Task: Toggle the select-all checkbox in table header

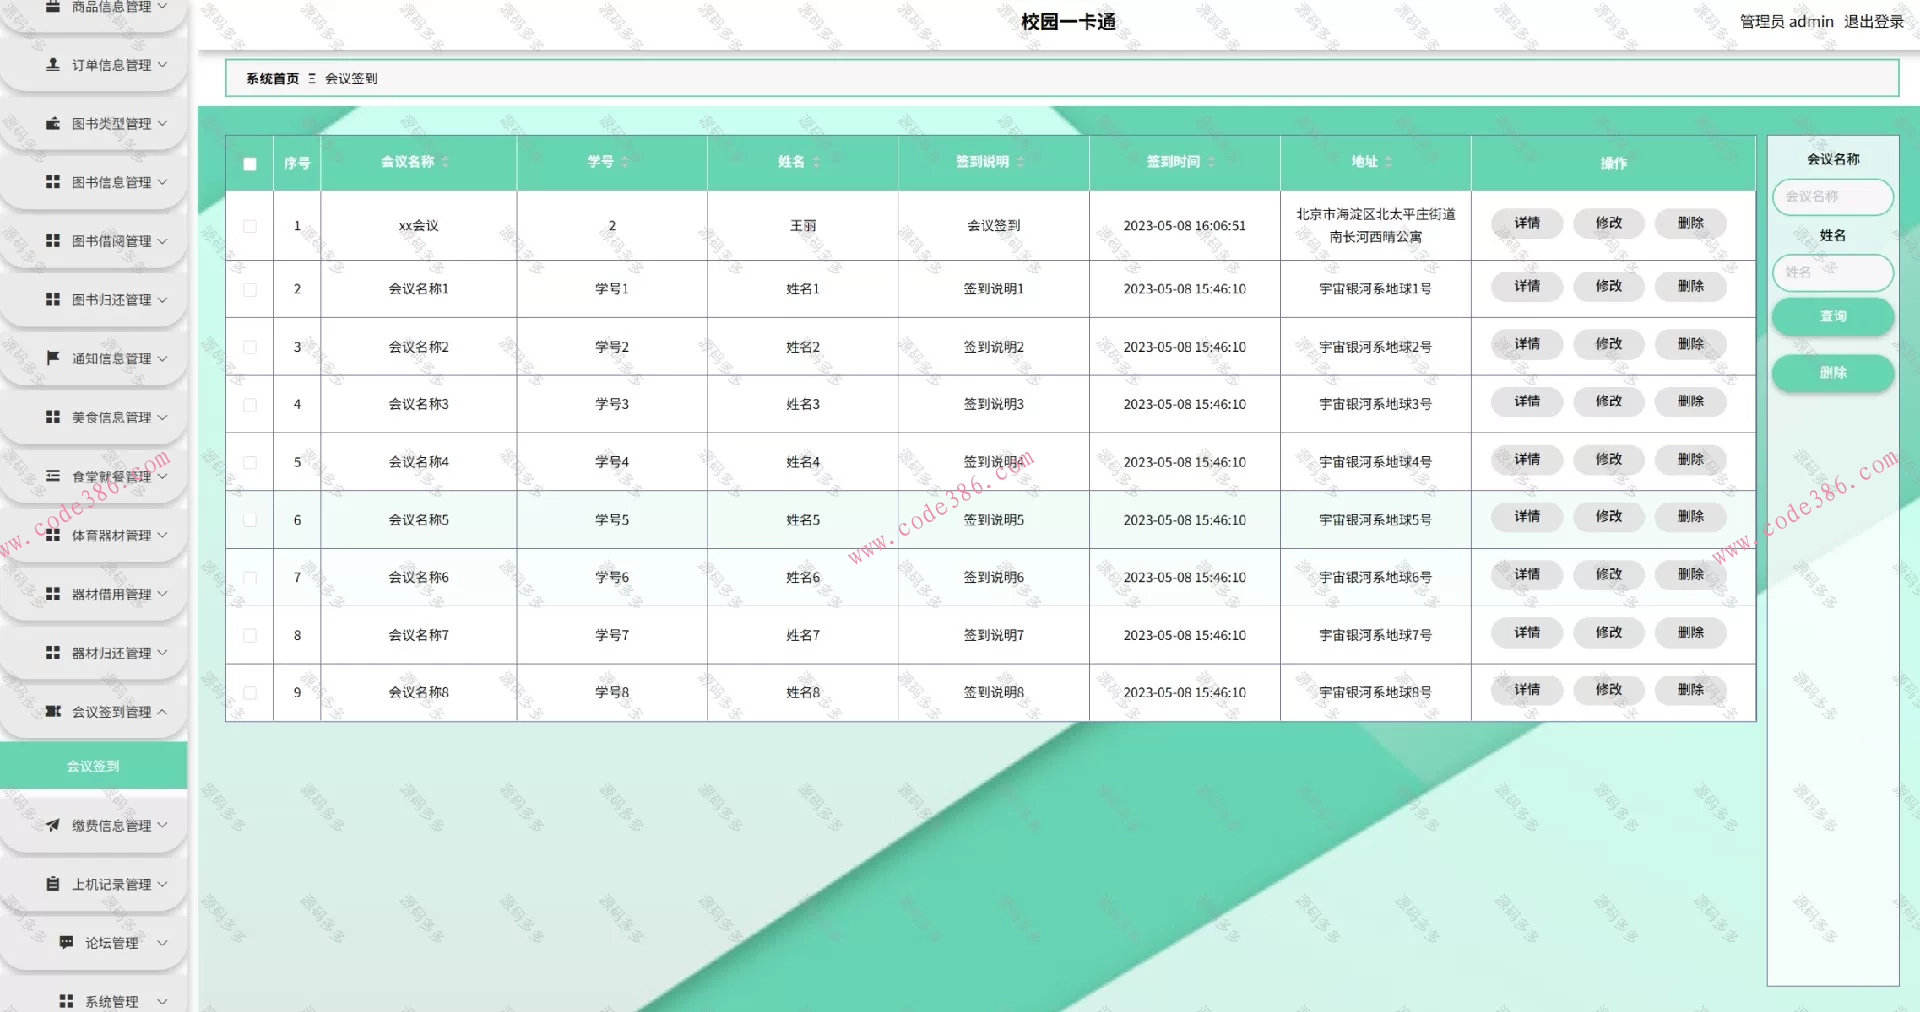Action: click(x=250, y=163)
